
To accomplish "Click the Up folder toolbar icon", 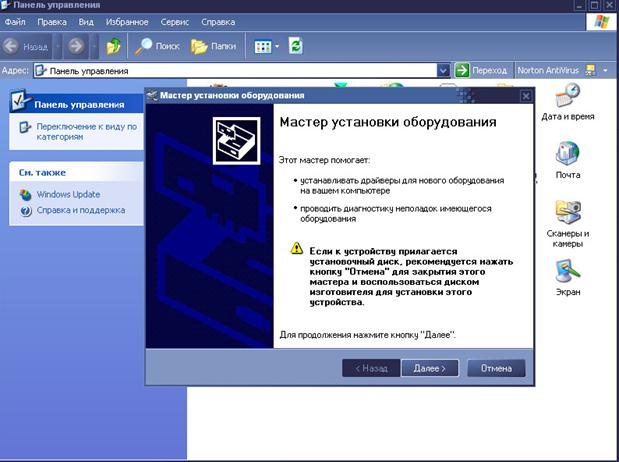I will click(114, 46).
